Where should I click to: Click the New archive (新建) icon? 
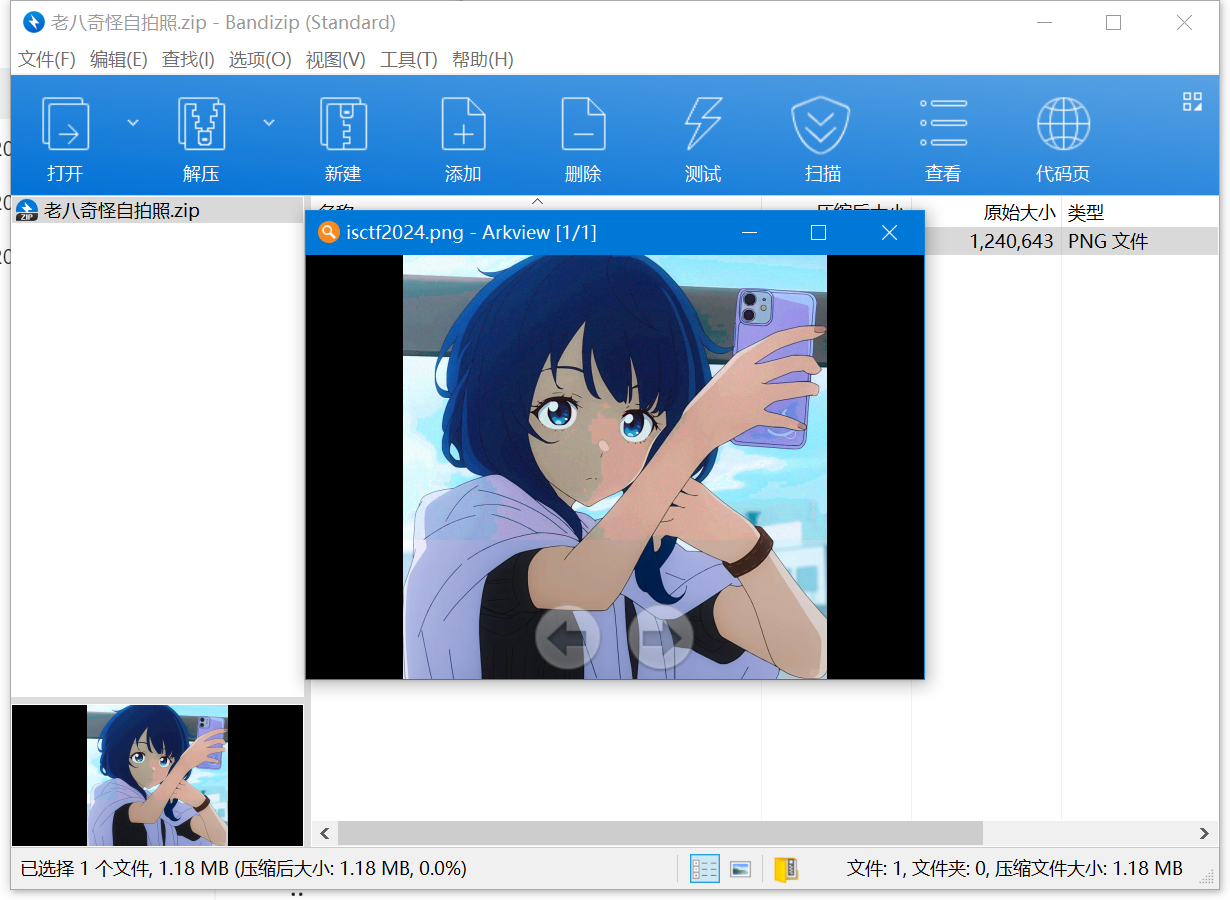343,124
